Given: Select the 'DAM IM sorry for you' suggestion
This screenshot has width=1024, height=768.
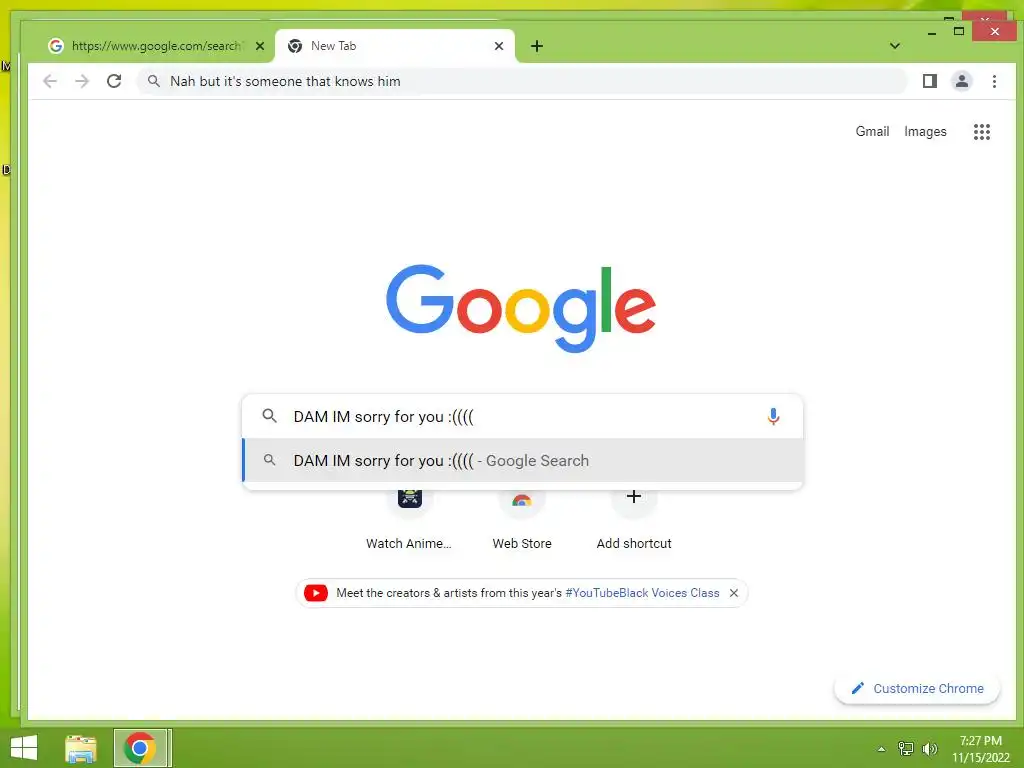Looking at the screenshot, I should 522,460.
